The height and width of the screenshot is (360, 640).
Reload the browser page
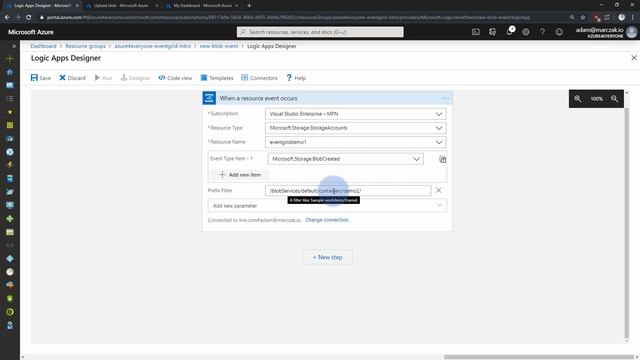pos(29,17)
